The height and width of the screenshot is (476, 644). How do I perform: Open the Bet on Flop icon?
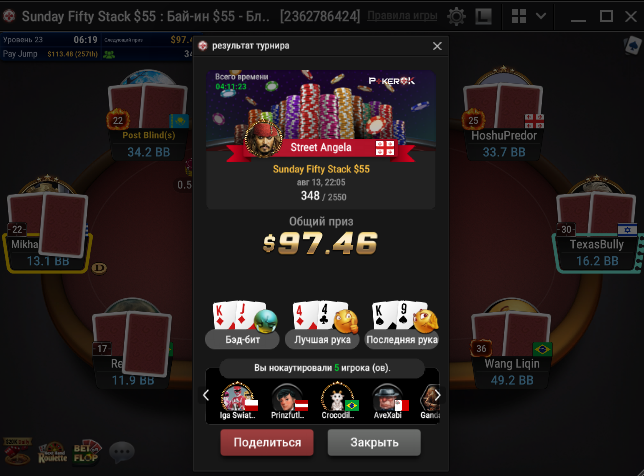[87, 451]
